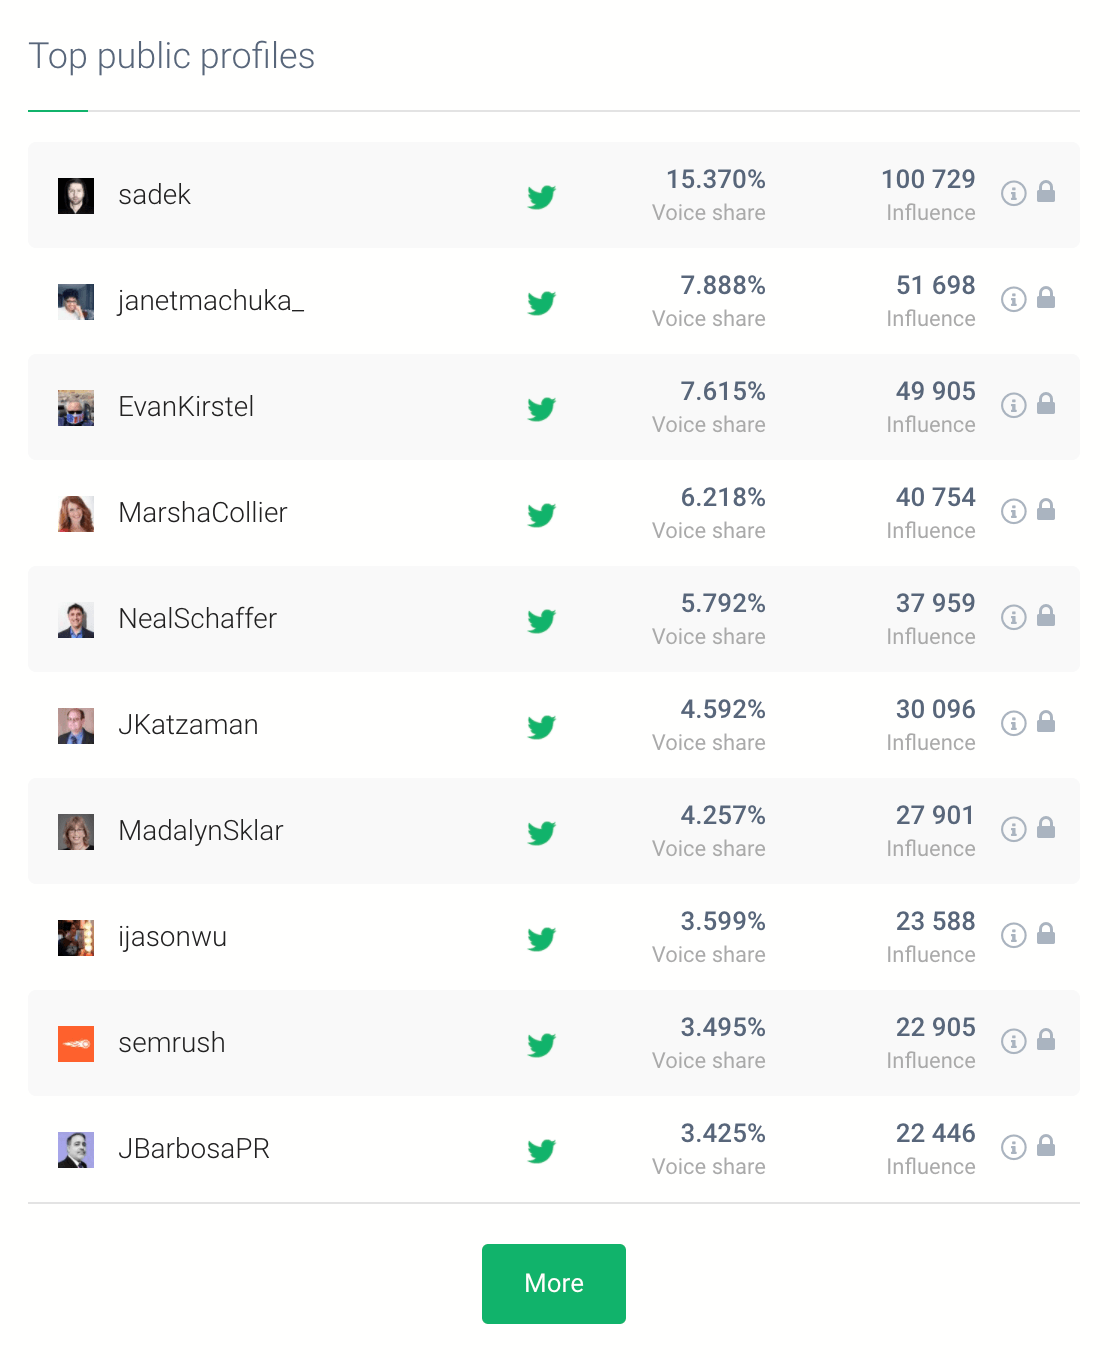Image resolution: width=1118 pixels, height=1358 pixels.
Task: Click the Twitter icon for sadek
Action: point(541,196)
